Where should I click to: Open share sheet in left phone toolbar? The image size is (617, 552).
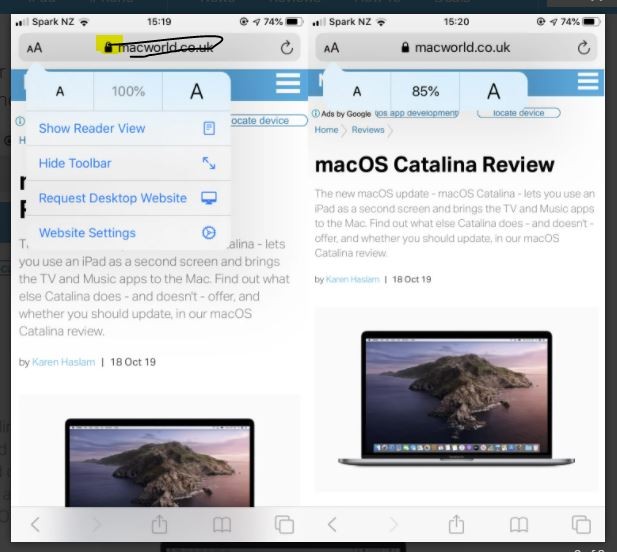click(x=159, y=524)
